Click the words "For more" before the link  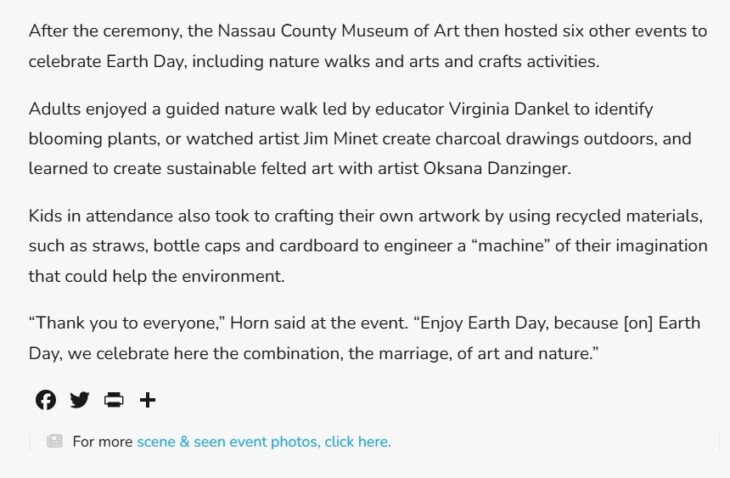[103, 442]
